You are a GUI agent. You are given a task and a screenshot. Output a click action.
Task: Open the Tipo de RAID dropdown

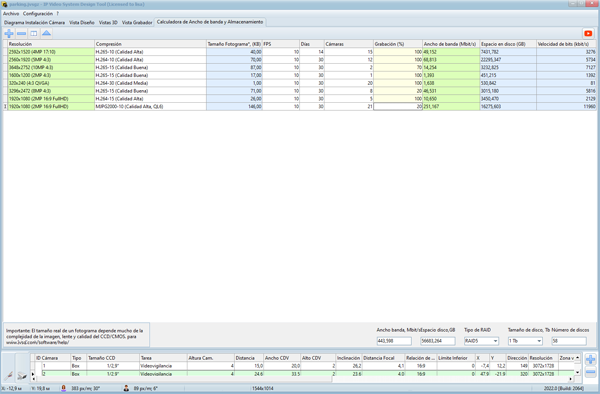point(481,341)
